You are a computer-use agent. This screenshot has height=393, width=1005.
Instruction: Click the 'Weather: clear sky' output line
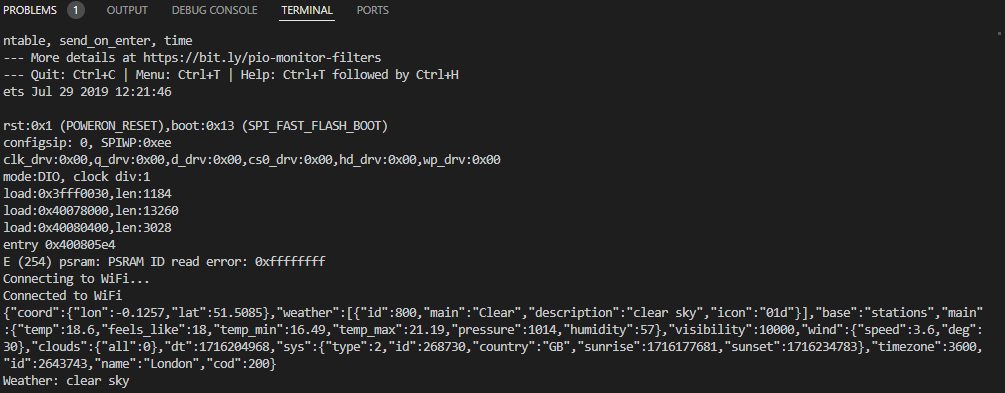click(x=66, y=381)
